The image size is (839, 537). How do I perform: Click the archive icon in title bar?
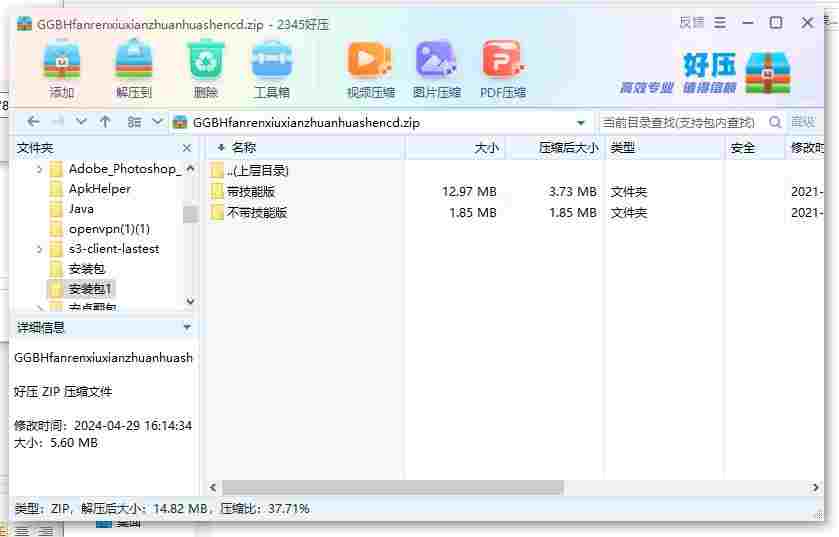tap(25, 24)
